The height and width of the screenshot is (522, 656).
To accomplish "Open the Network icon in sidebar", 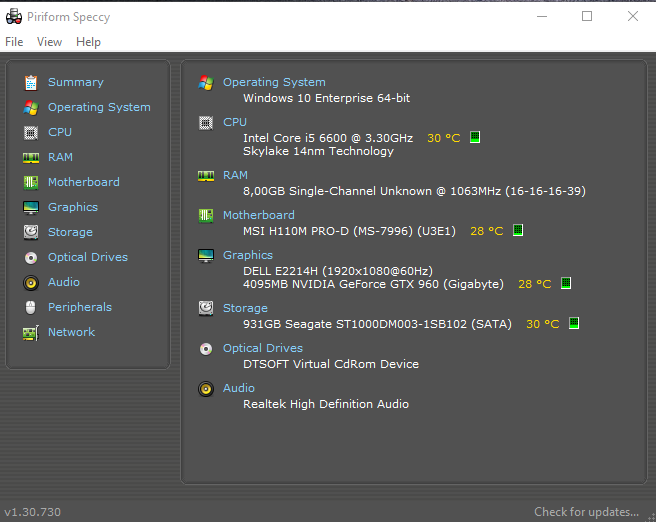I will tap(30, 332).
